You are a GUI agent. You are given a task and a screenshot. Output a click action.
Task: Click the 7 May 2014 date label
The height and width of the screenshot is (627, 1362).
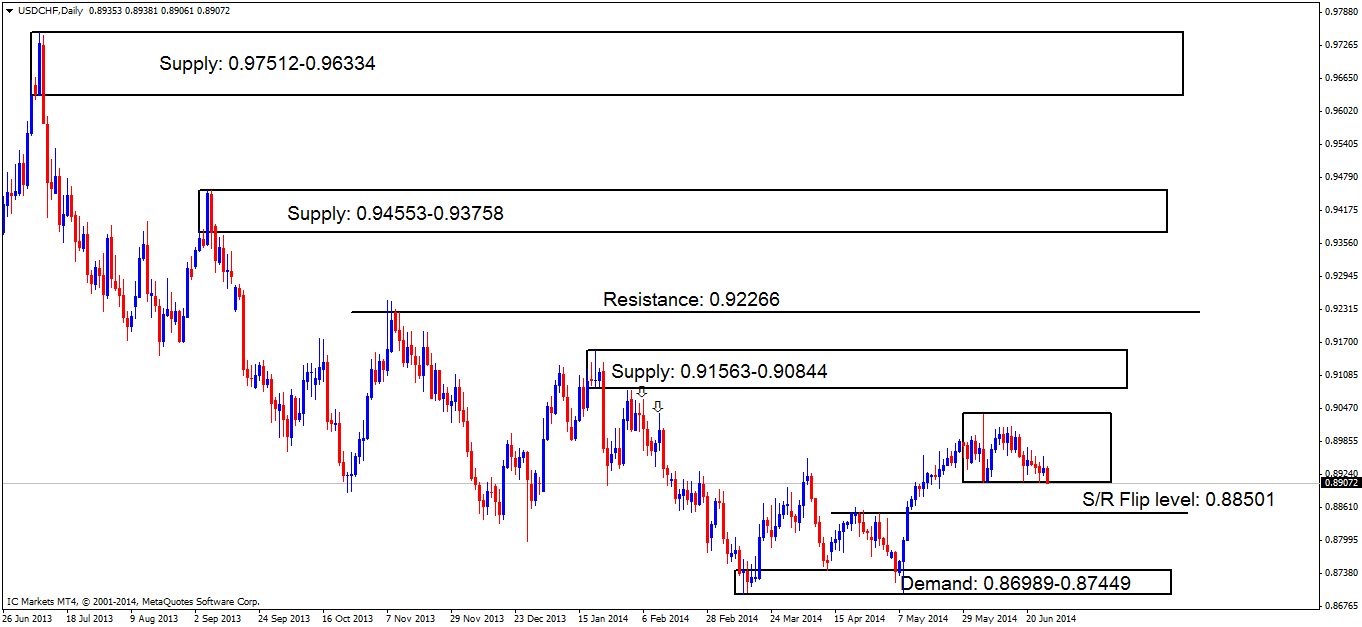pyautogui.click(x=923, y=619)
